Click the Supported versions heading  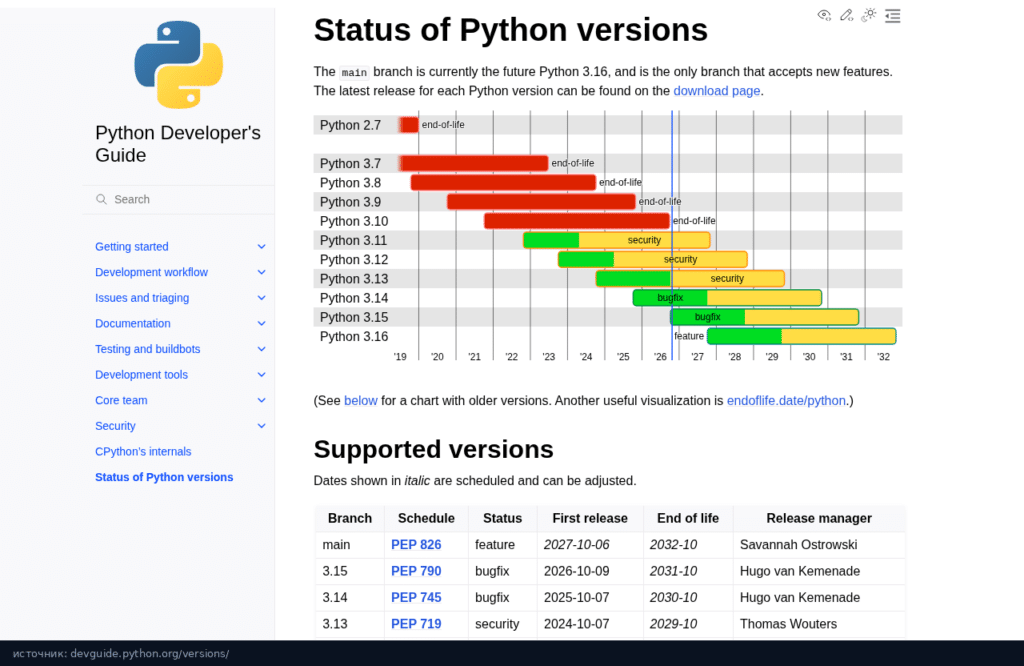point(434,450)
